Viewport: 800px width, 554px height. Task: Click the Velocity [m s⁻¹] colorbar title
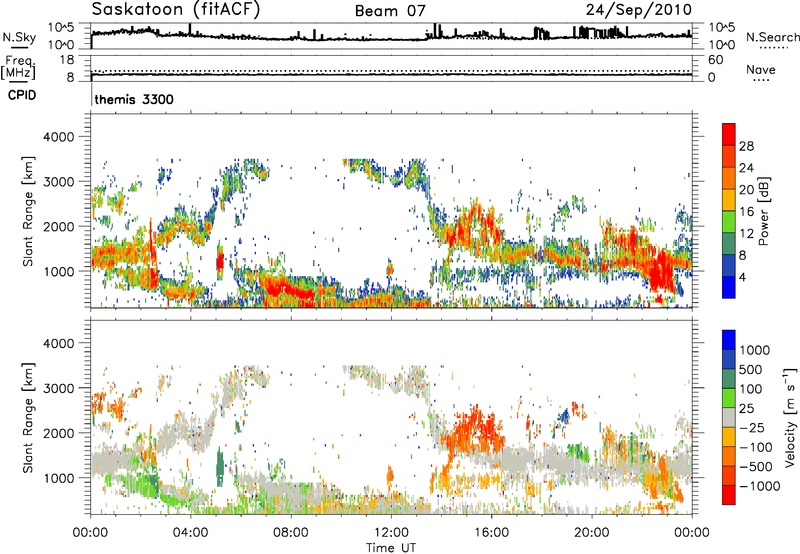[790, 417]
